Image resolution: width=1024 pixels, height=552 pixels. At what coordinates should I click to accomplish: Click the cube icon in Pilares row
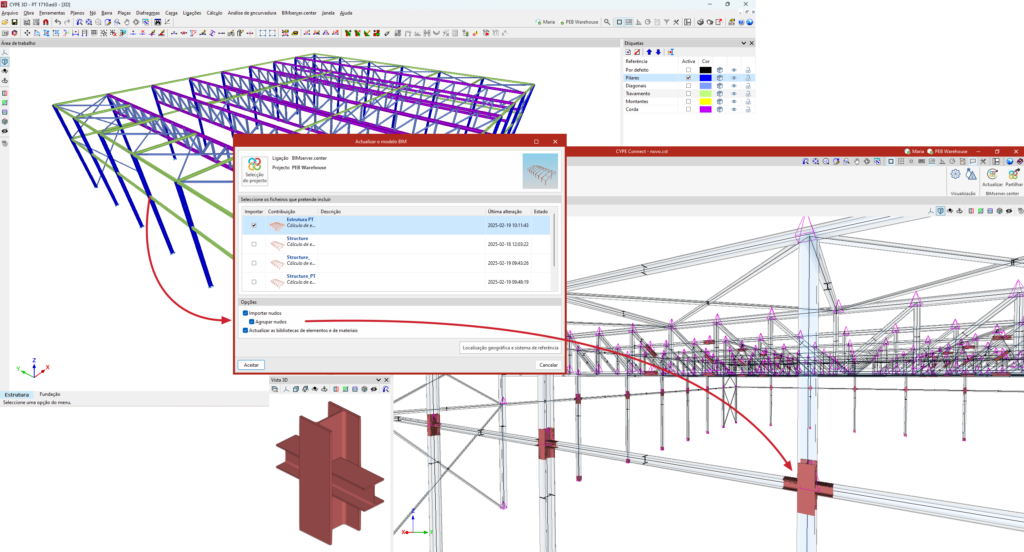coord(720,78)
